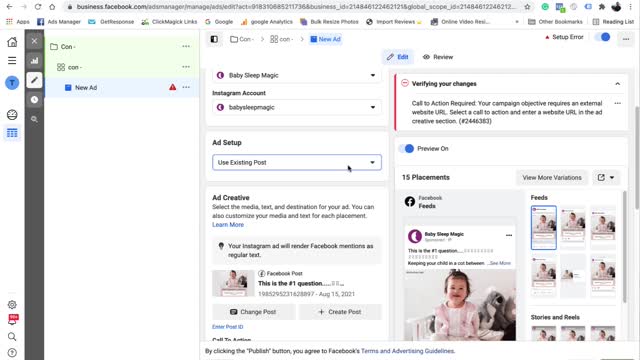Reload the page in browser

38,7
